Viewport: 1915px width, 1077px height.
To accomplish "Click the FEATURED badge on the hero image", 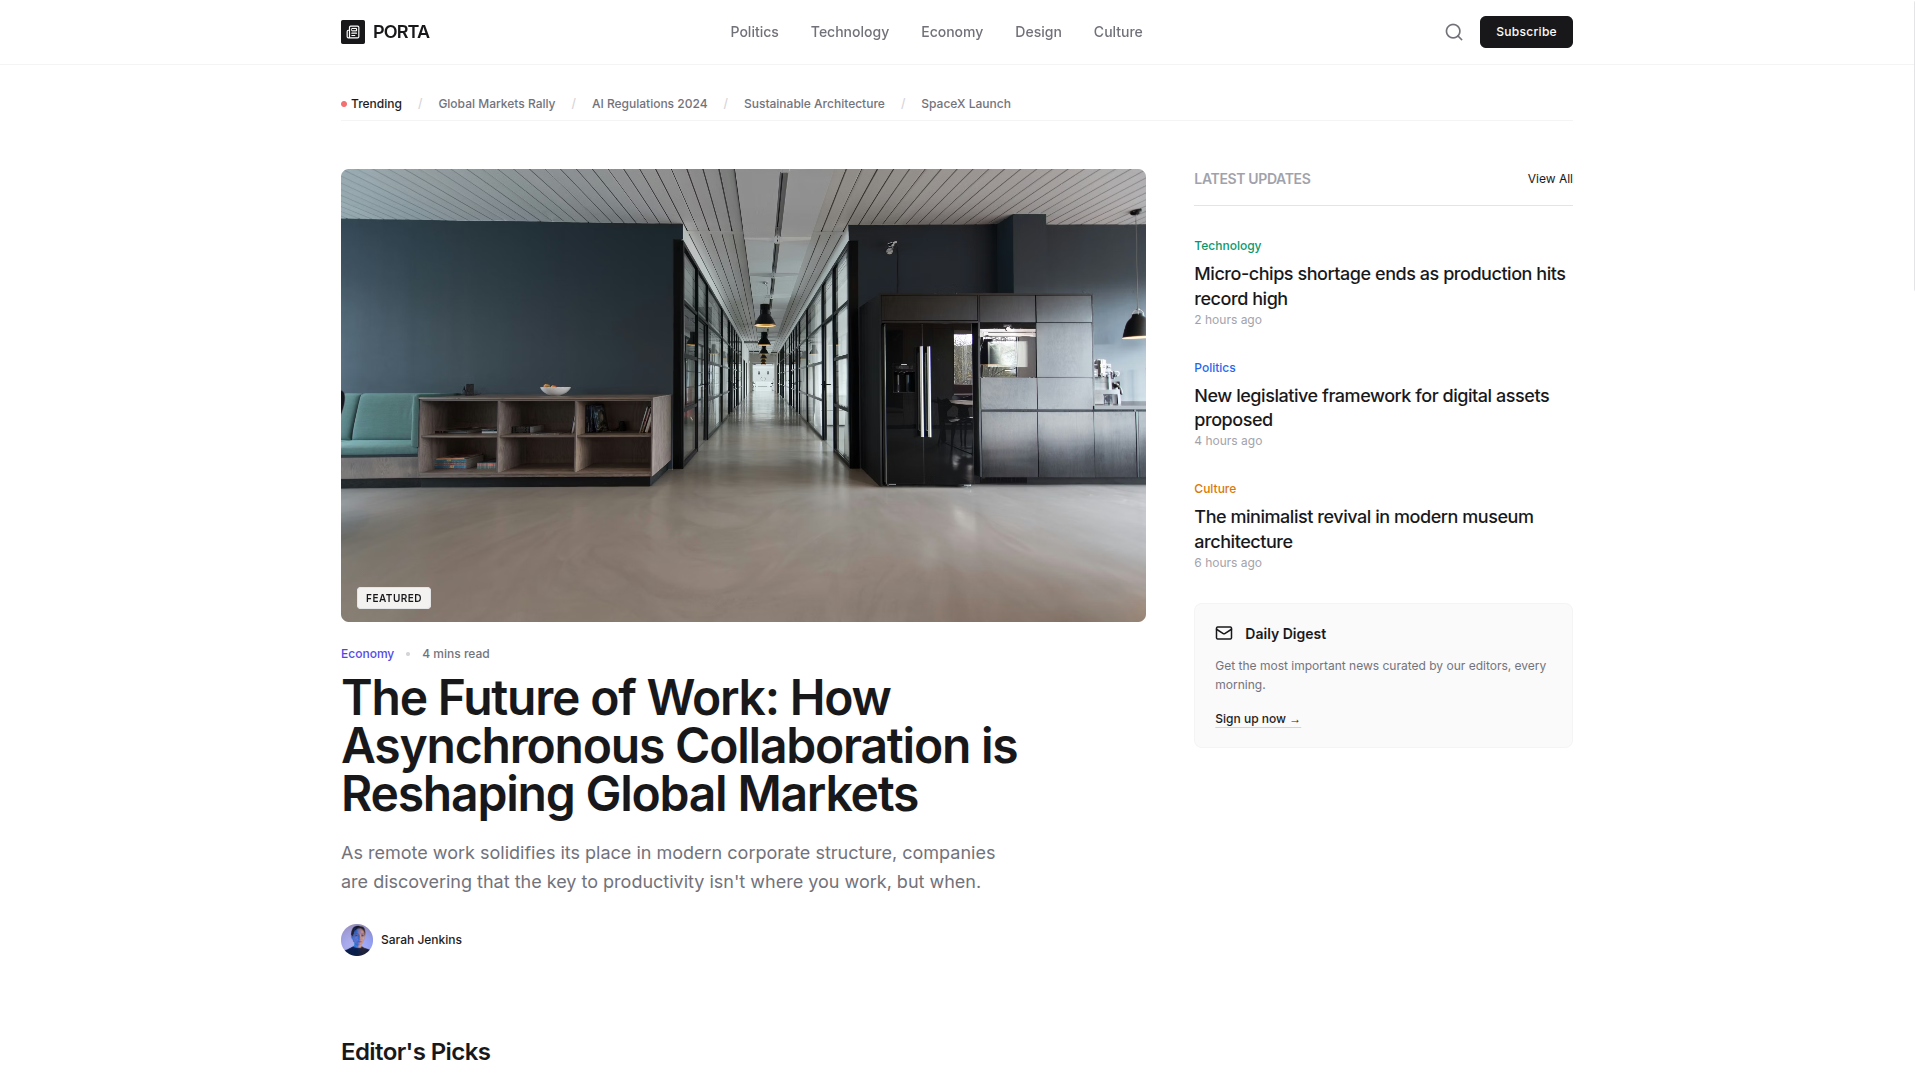I will point(393,597).
